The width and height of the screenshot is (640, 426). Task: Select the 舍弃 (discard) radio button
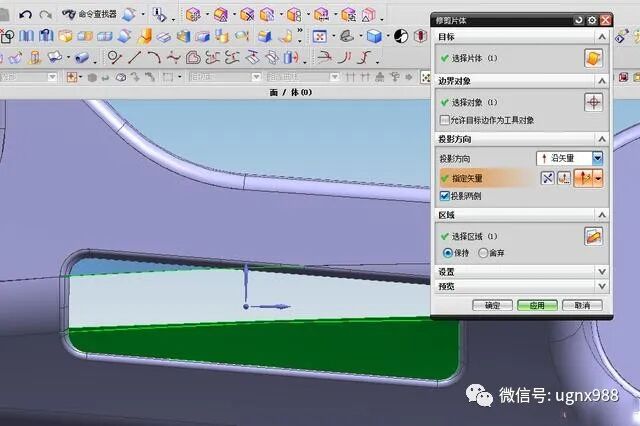pyautogui.click(x=483, y=253)
